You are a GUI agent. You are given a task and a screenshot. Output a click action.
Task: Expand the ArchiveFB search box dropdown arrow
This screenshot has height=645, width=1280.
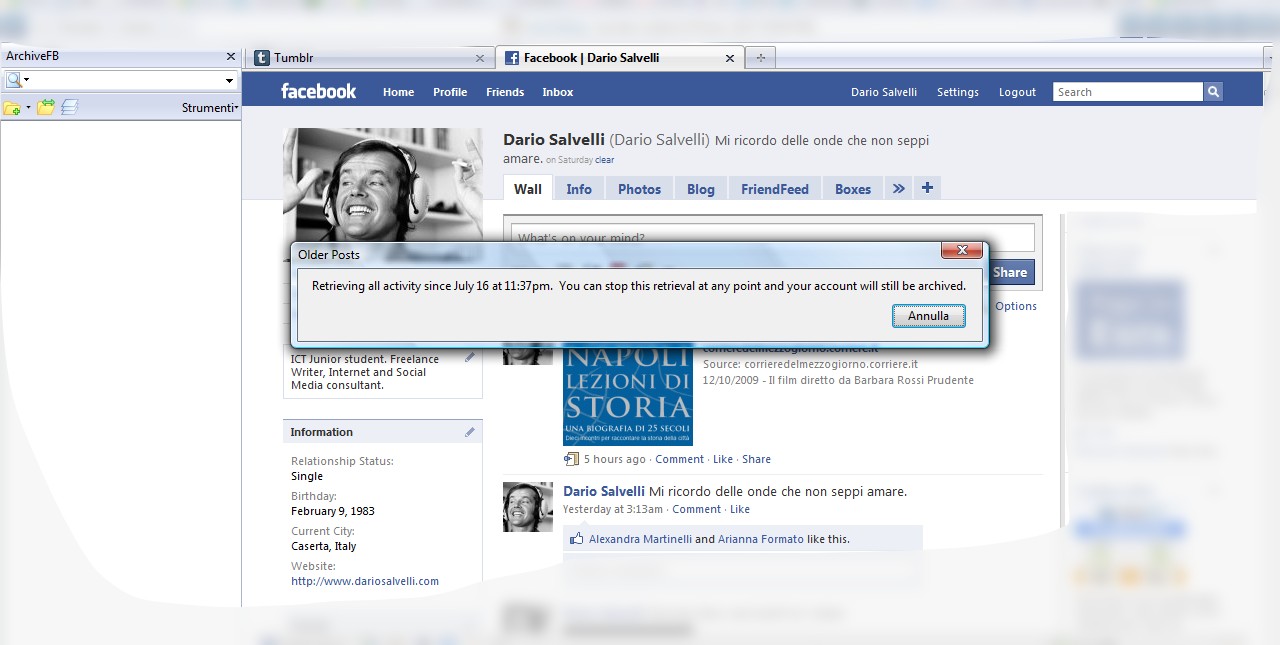[229, 80]
